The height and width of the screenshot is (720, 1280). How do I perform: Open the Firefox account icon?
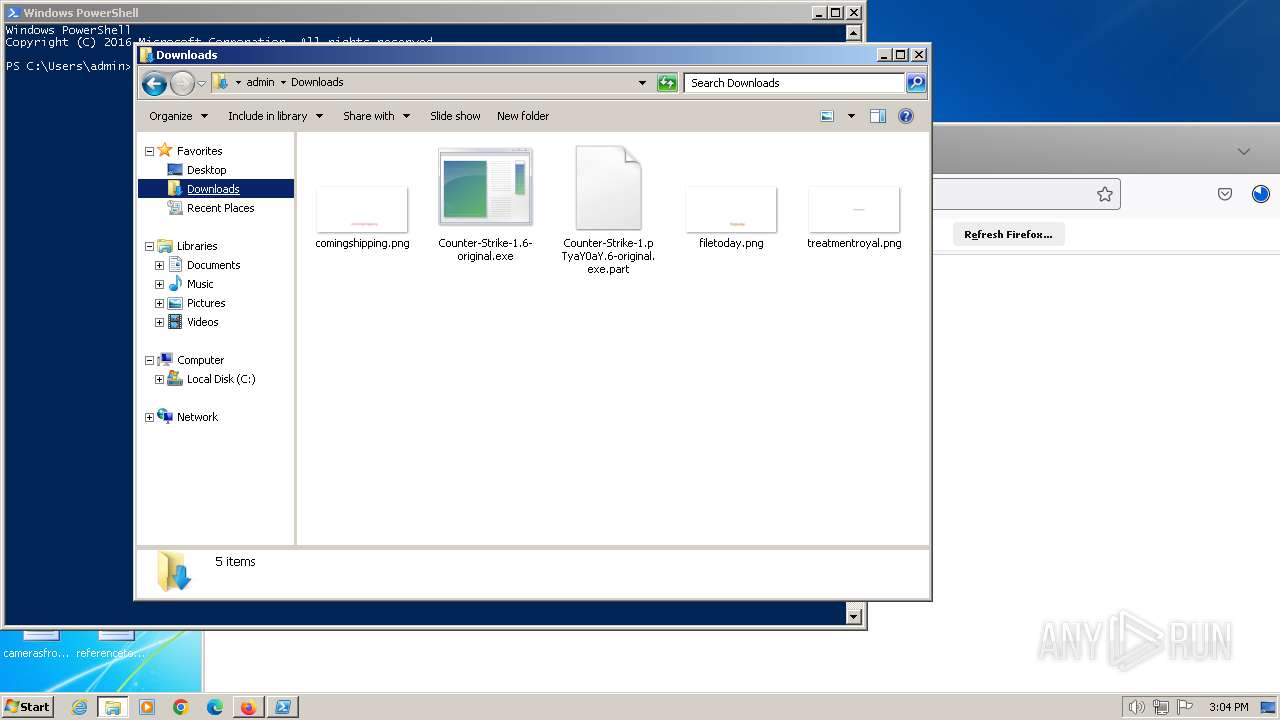[1261, 194]
